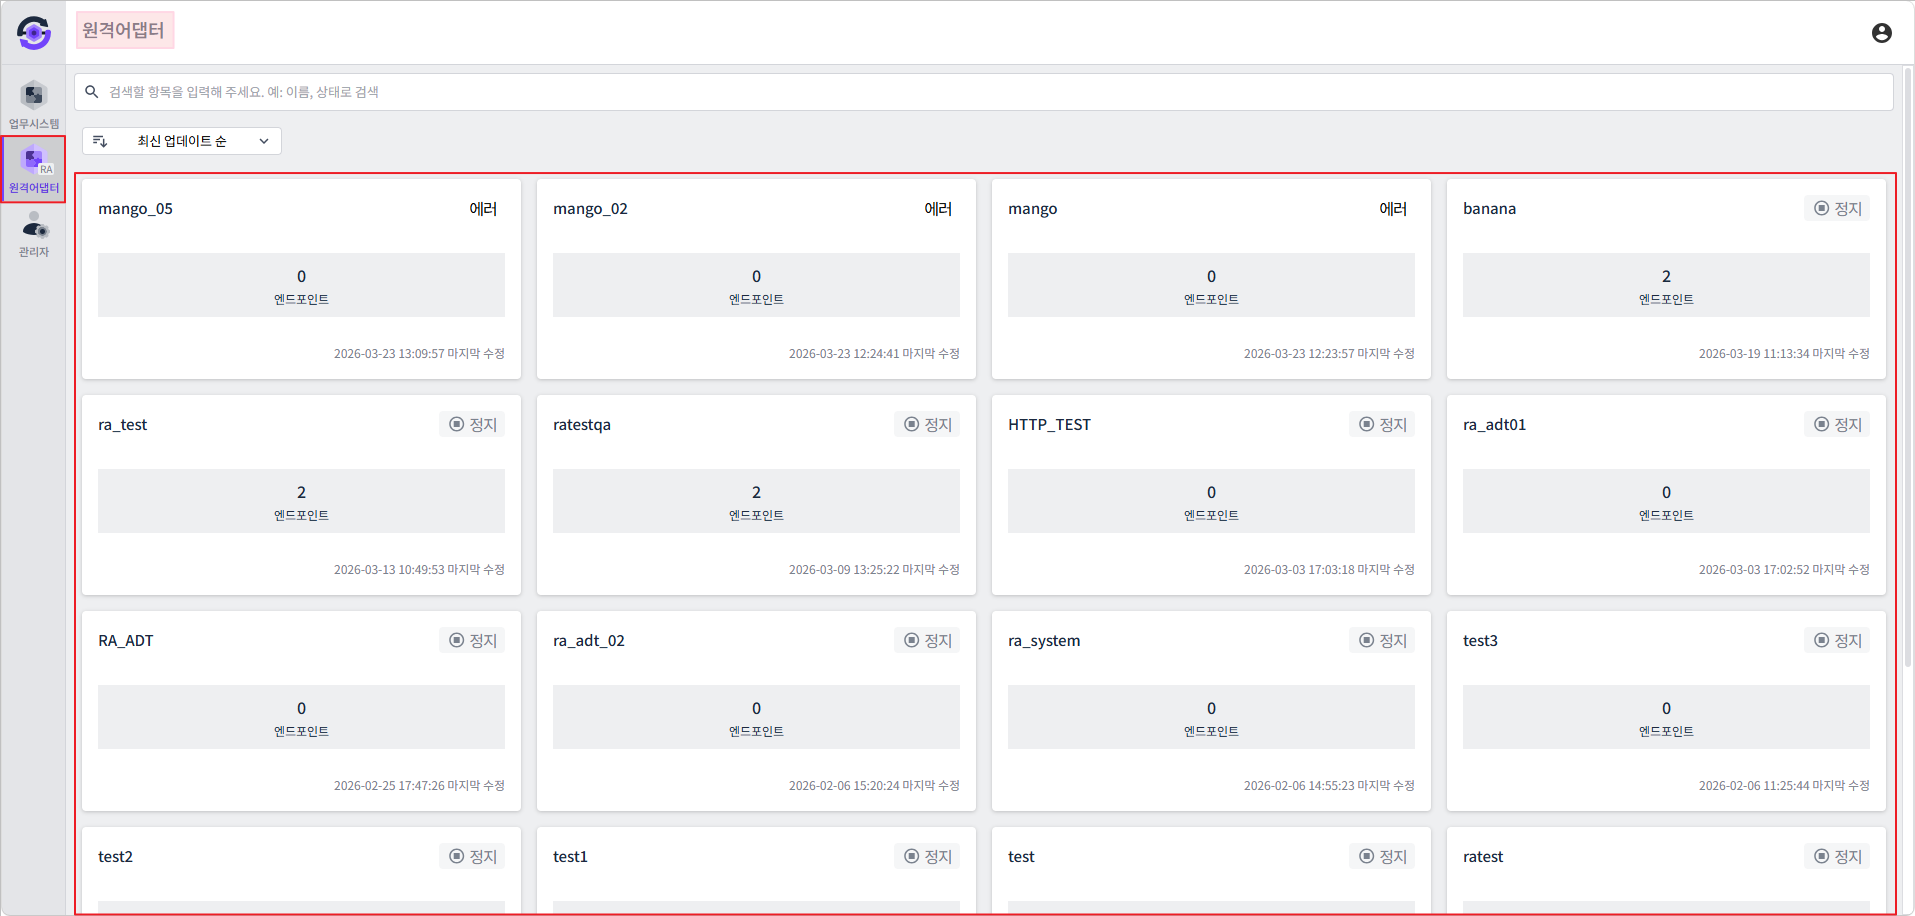This screenshot has height=916, width=1915.
Task: Click the endpoint count box on HTTP_TEST
Action: click(1211, 501)
